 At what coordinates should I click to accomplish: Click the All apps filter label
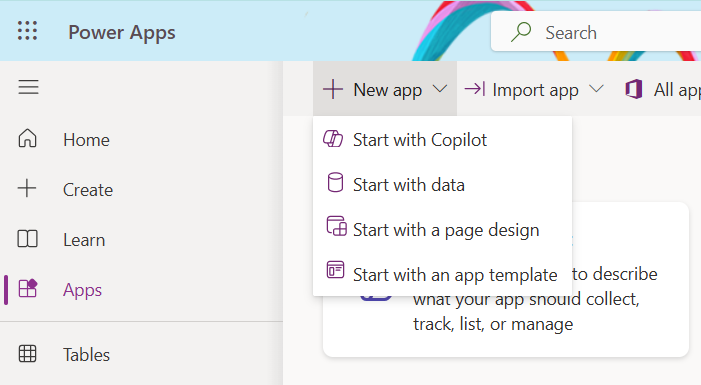click(x=677, y=90)
